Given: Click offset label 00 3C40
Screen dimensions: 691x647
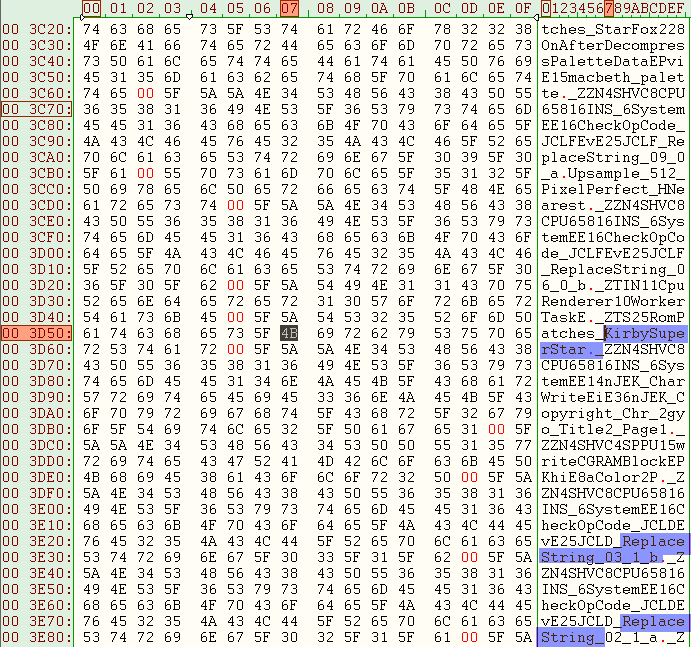Looking at the screenshot, I should click(37, 61).
